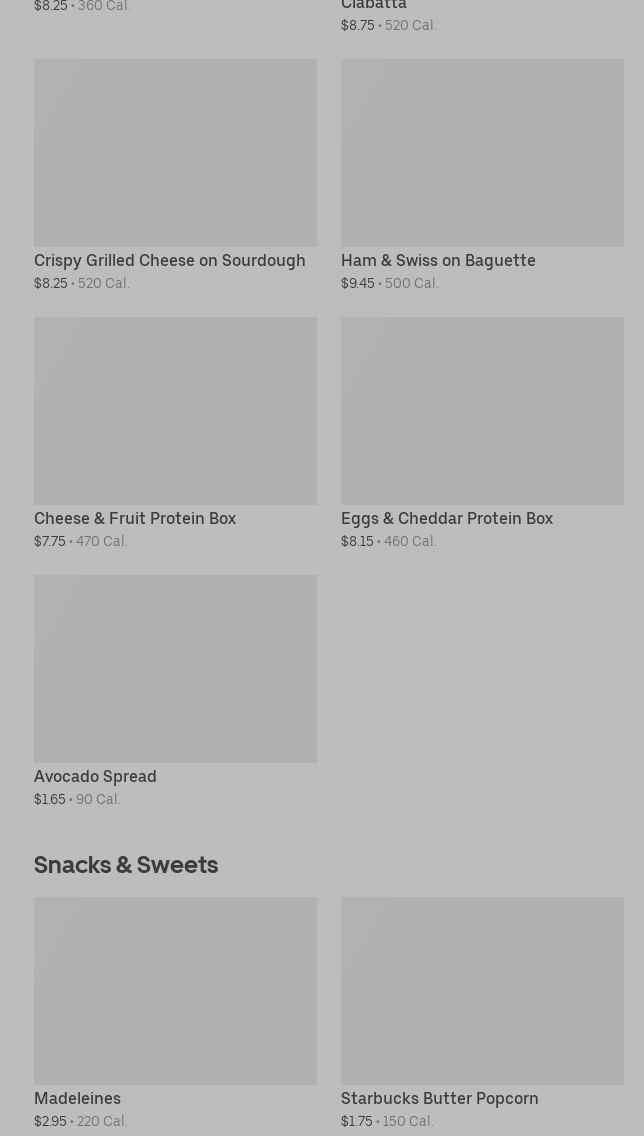The width and height of the screenshot is (644, 1136).
Task: Click the Madeleines item name
Action: click(77, 1098)
